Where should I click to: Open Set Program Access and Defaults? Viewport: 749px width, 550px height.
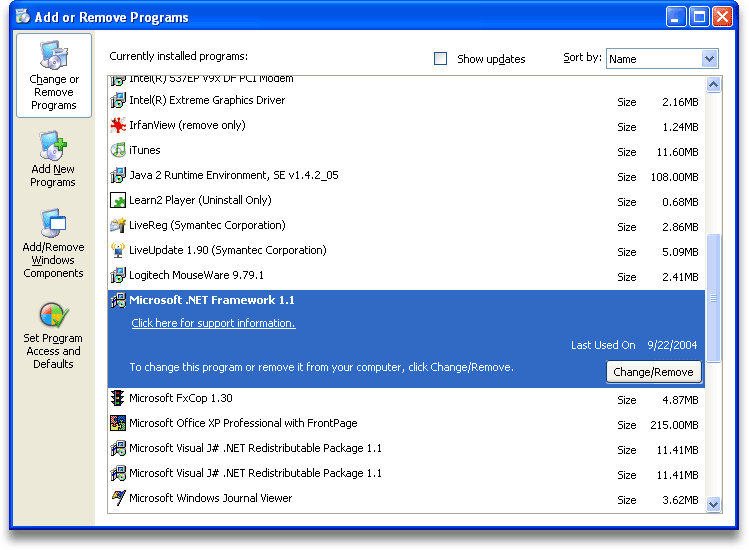tap(53, 335)
